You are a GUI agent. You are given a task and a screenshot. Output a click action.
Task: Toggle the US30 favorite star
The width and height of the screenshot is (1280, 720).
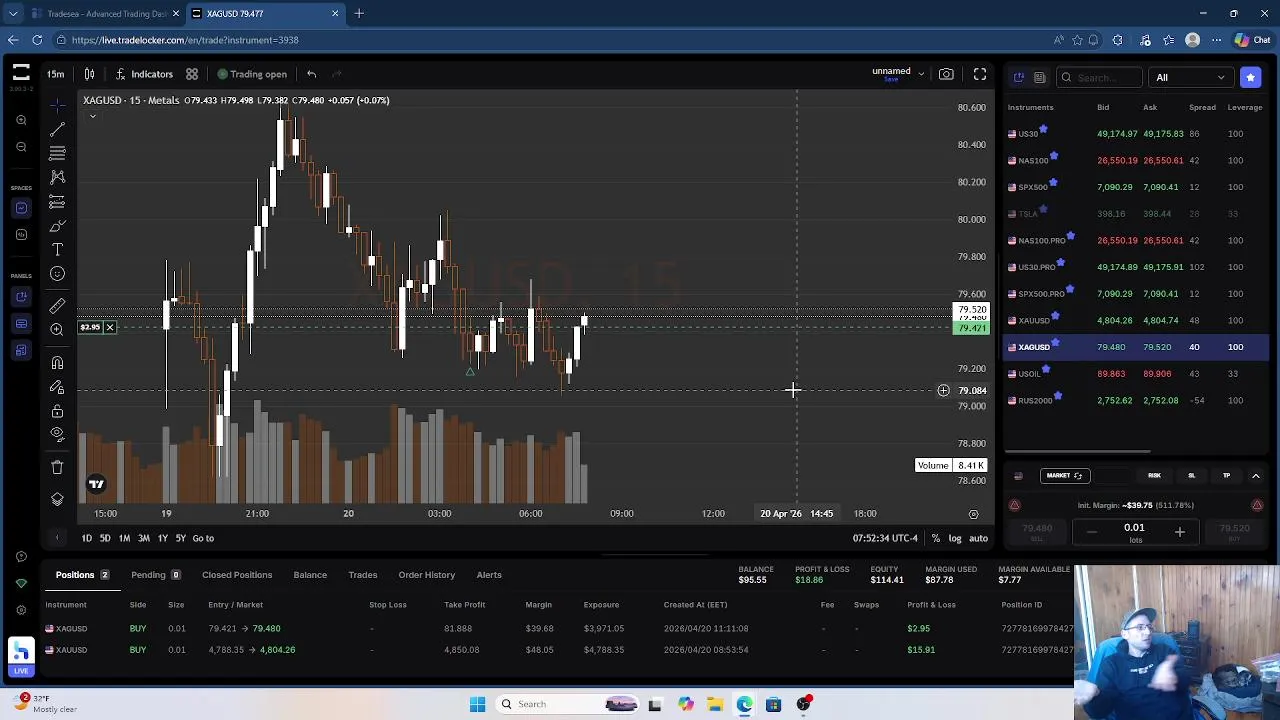(x=1043, y=129)
